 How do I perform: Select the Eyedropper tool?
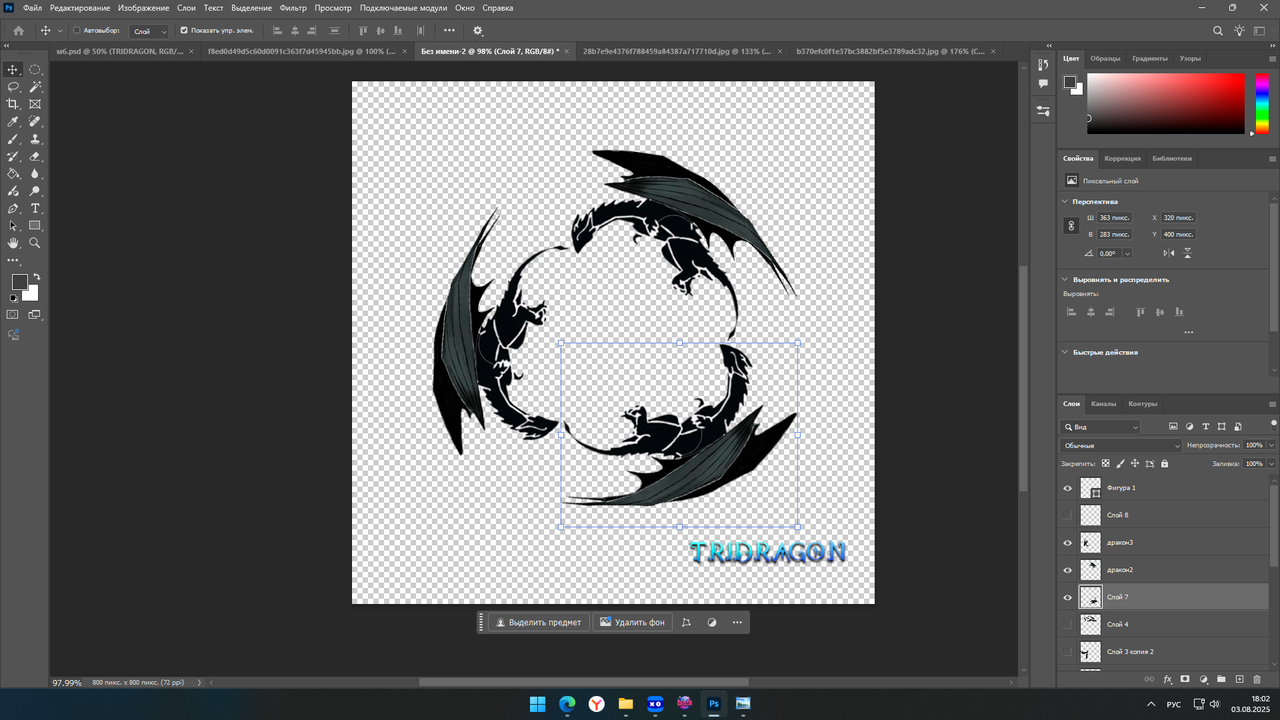(x=13, y=122)
